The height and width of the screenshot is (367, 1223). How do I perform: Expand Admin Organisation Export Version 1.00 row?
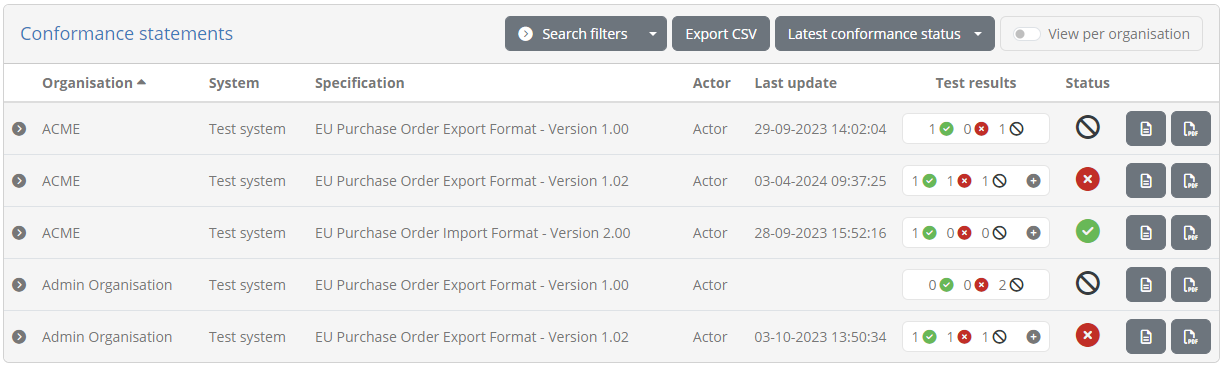(18, 285)
